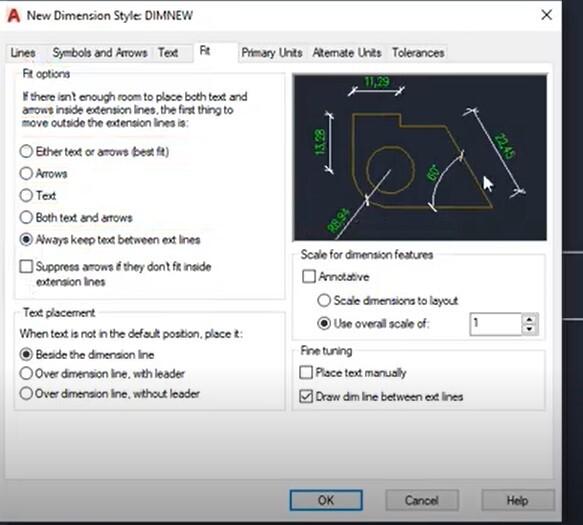The image size is (583, 525).
Task: Close the New Dimension Style dialog
Action: 546,15
